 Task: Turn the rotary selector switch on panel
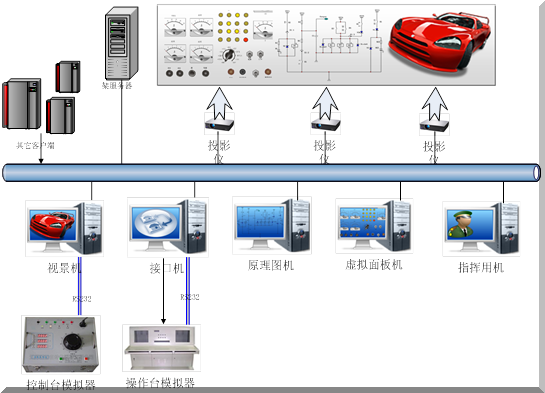[228, 55]
